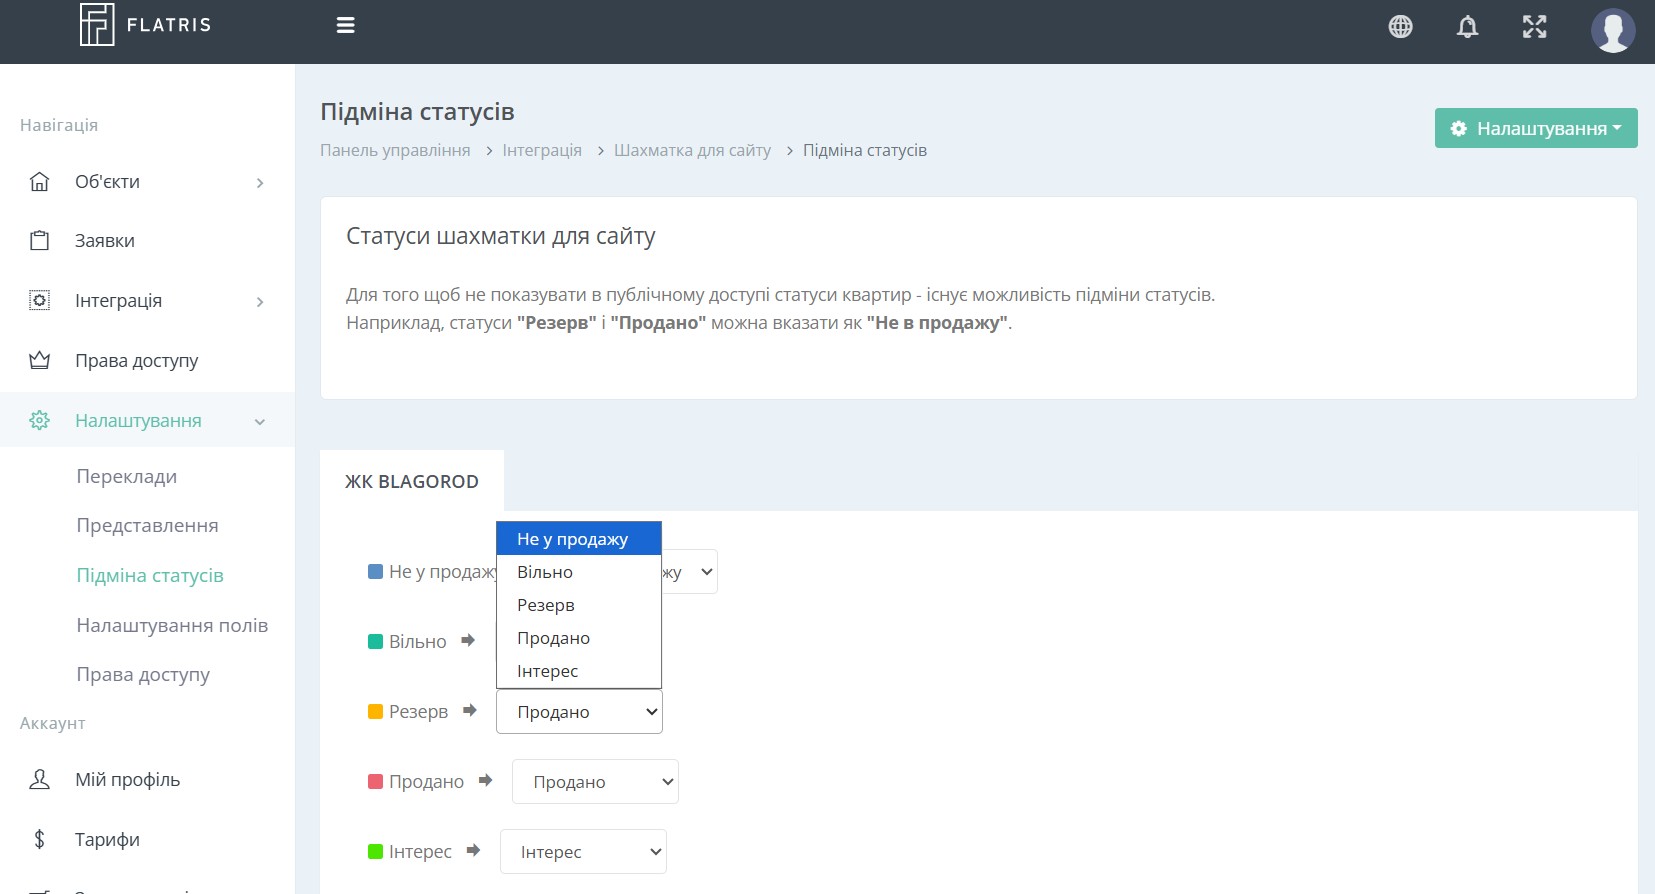The width and height of the screenshot is (1655, 894).
Task: Open the Продано status dropdown
Action: coord(595,782)
